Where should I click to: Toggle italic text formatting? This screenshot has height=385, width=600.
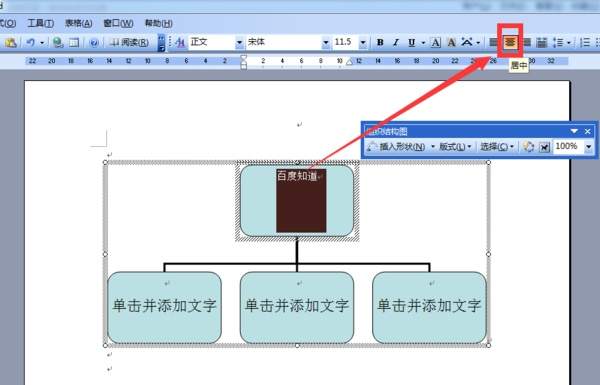pos(396,42)
